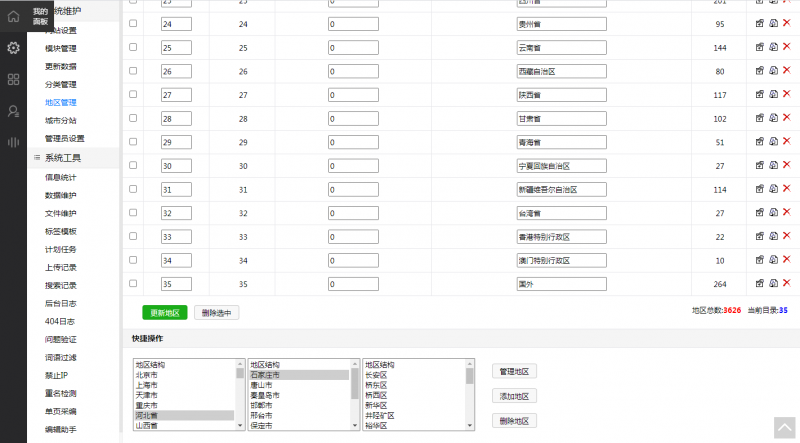The image size is (800, 443).
Task: Tick the checkbox for row 26 西藏自治区
Action: [x=133, y=71]
